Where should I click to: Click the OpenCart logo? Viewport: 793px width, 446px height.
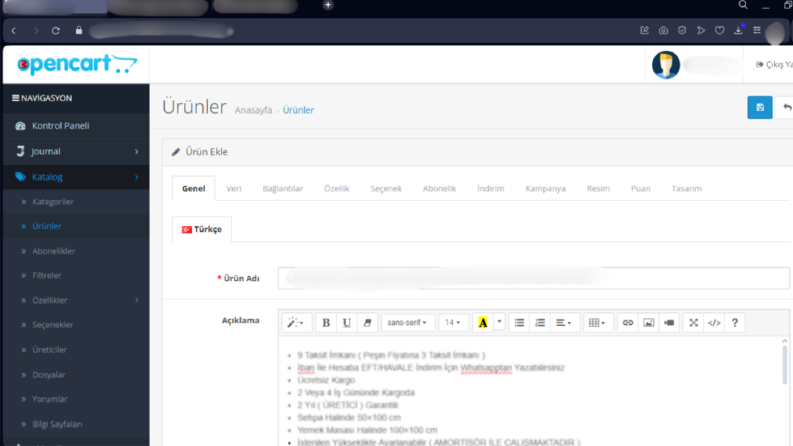77,65
